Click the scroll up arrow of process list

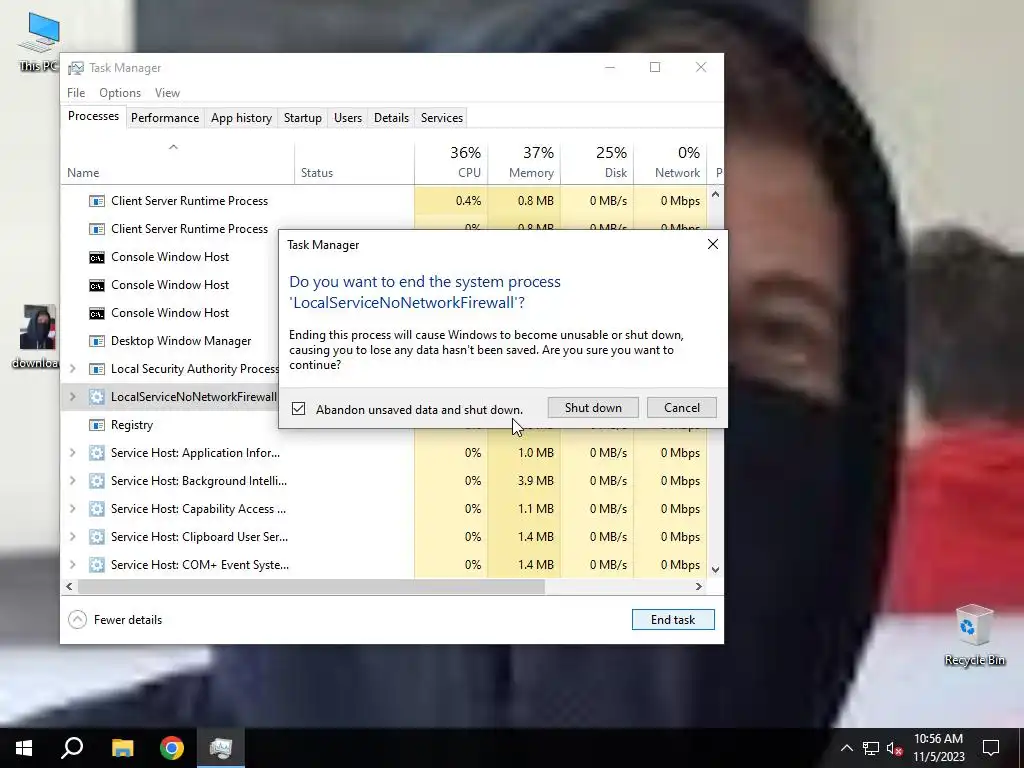715,195
